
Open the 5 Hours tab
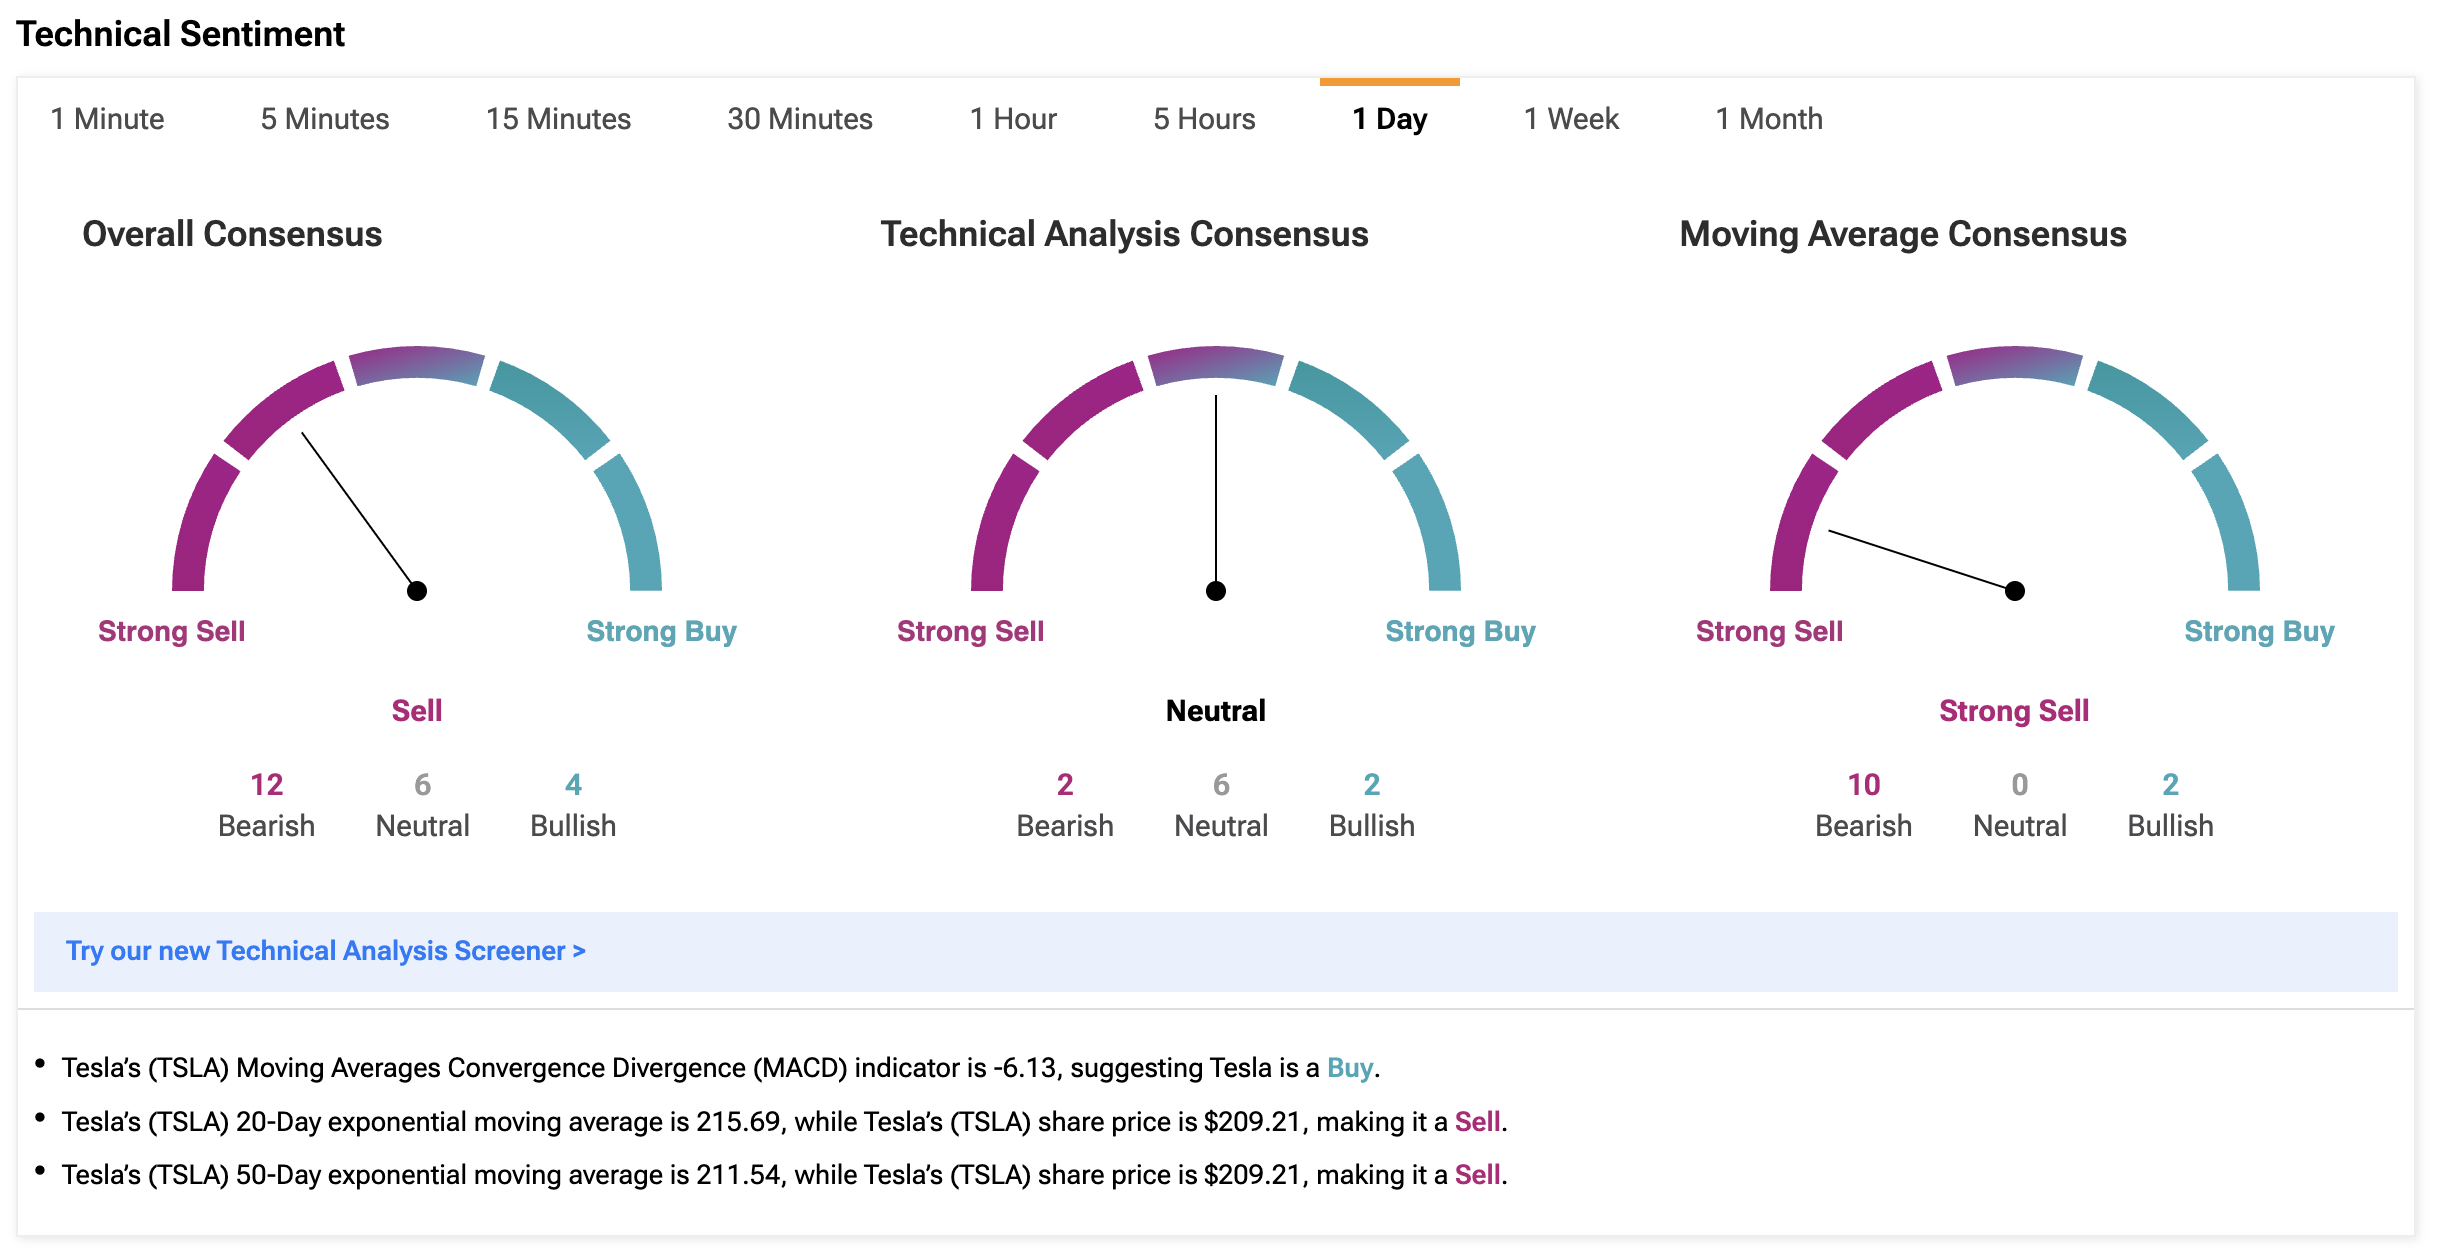pos(1203,119)
